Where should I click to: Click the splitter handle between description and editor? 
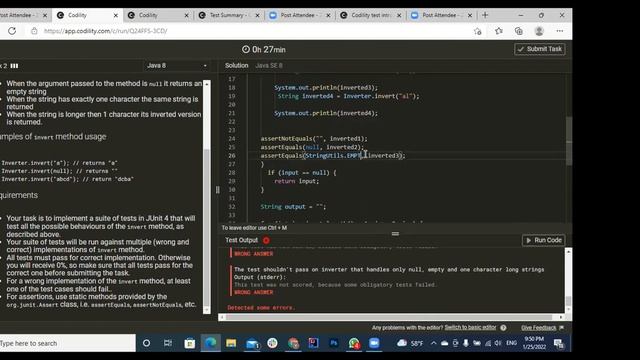pyautogui.click(x=218, y=190)
